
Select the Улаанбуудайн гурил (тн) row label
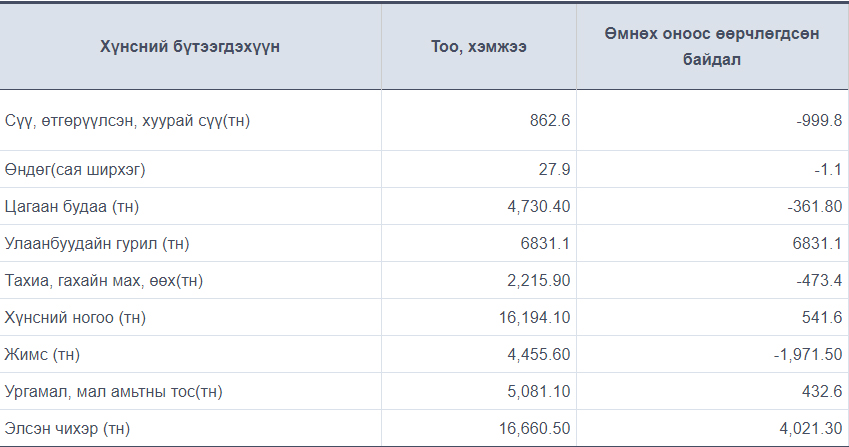point(97,244)
